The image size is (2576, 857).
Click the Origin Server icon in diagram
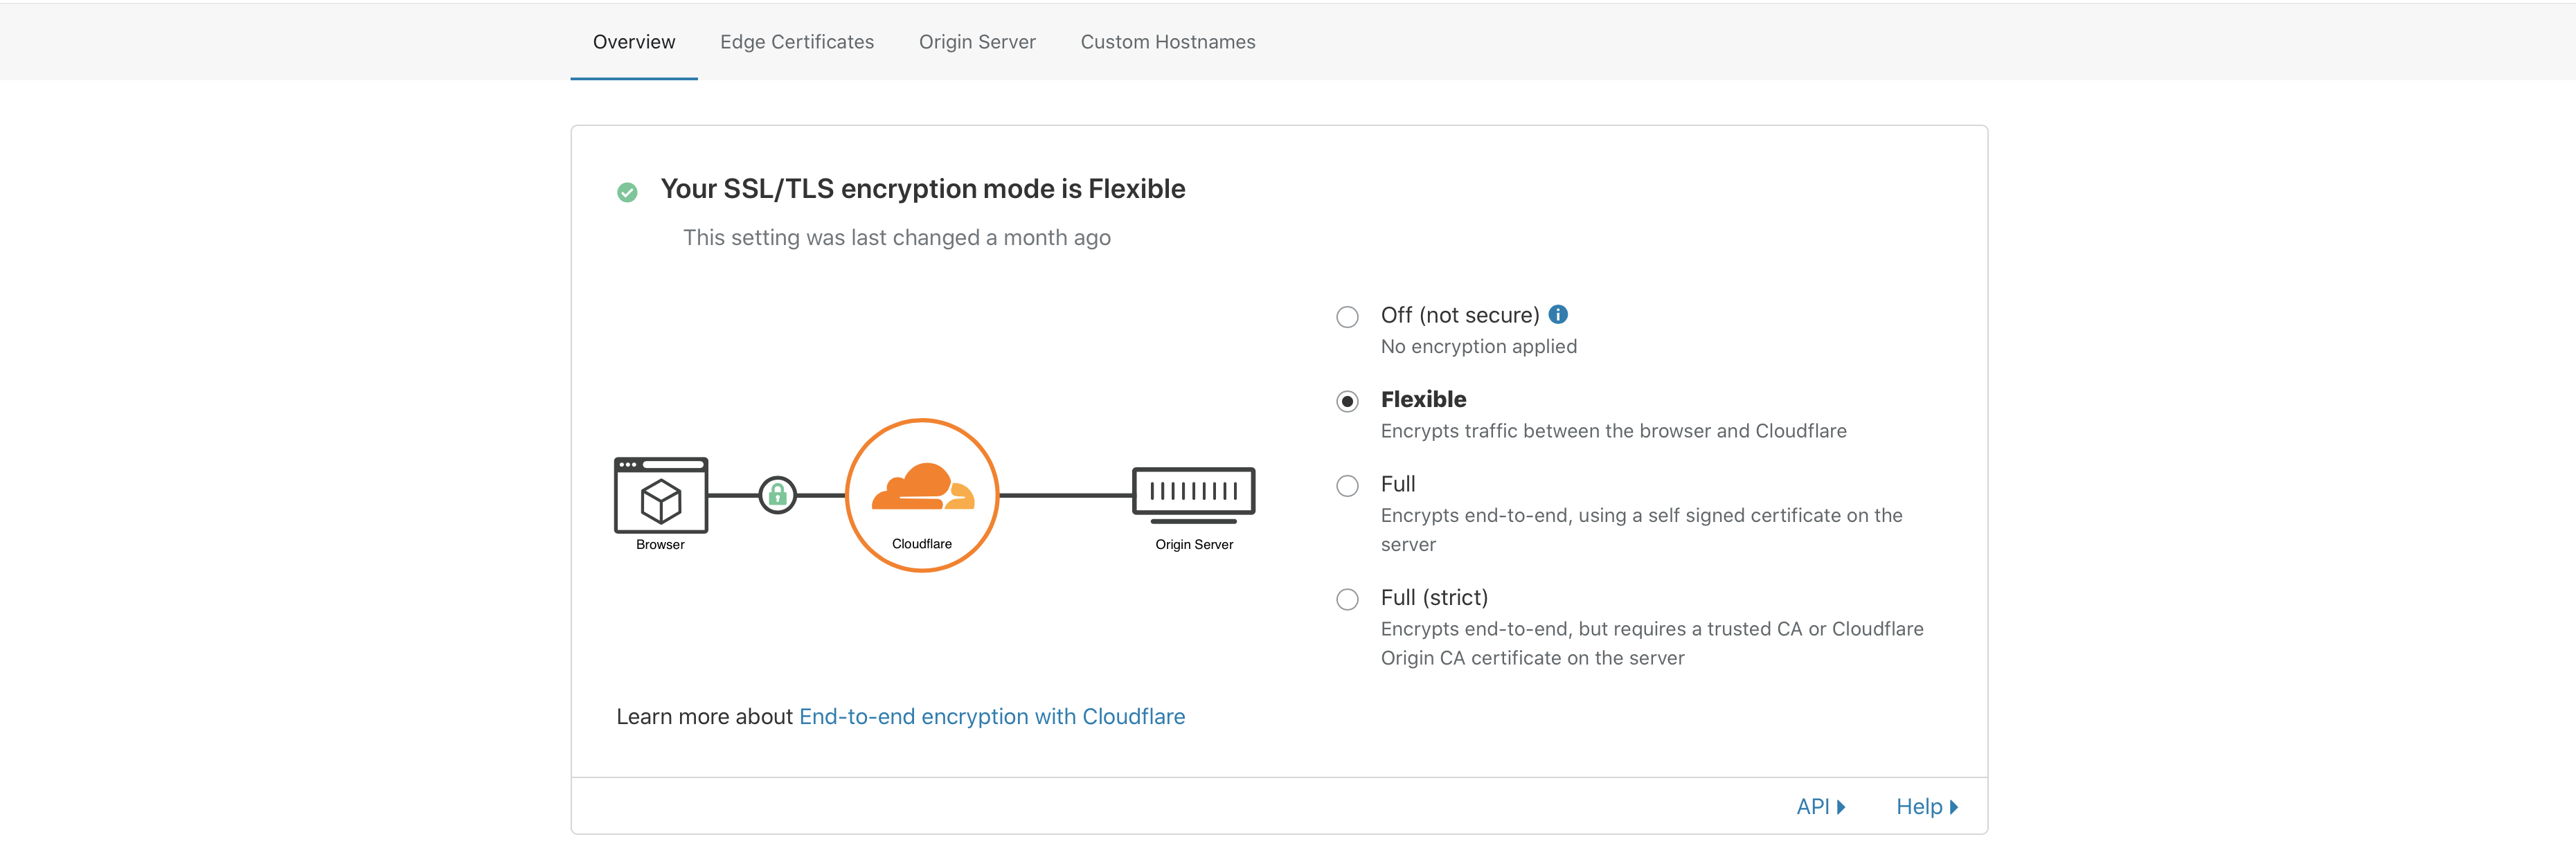click(x=1193, y=493)
